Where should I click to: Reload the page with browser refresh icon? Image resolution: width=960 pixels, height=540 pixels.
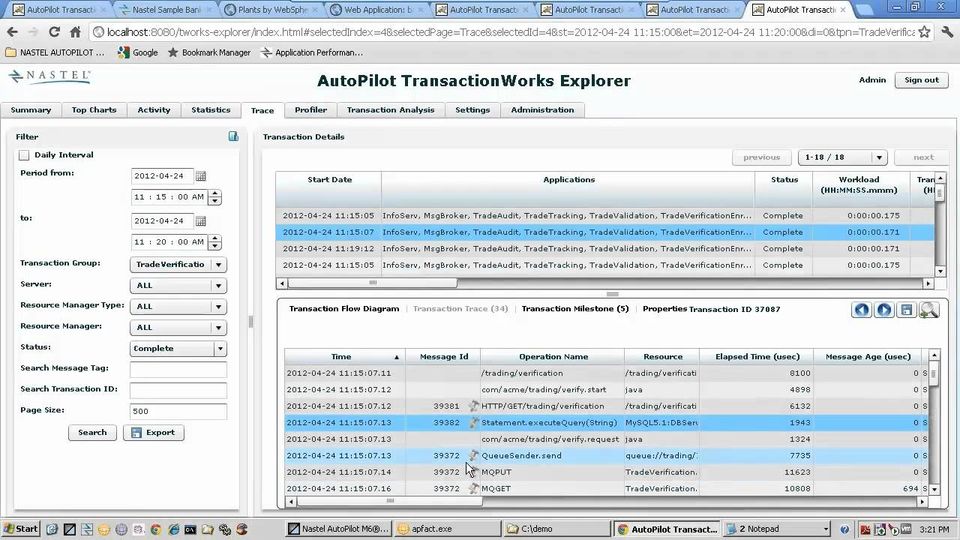(54, 32)
